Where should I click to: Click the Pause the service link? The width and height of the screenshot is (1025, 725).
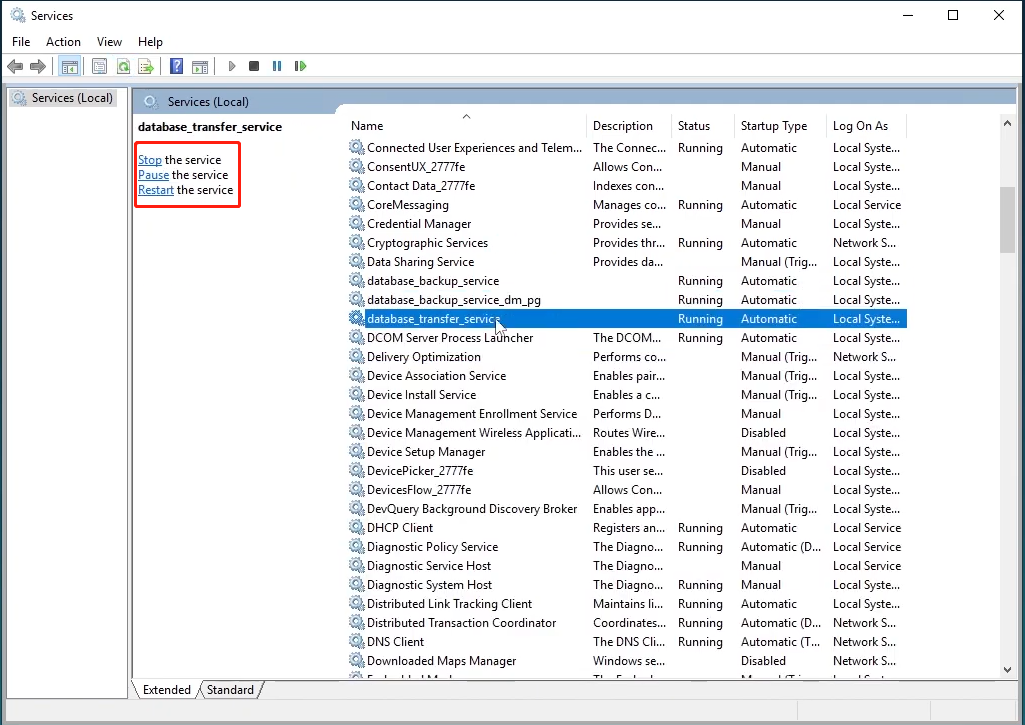click(154, 175)
